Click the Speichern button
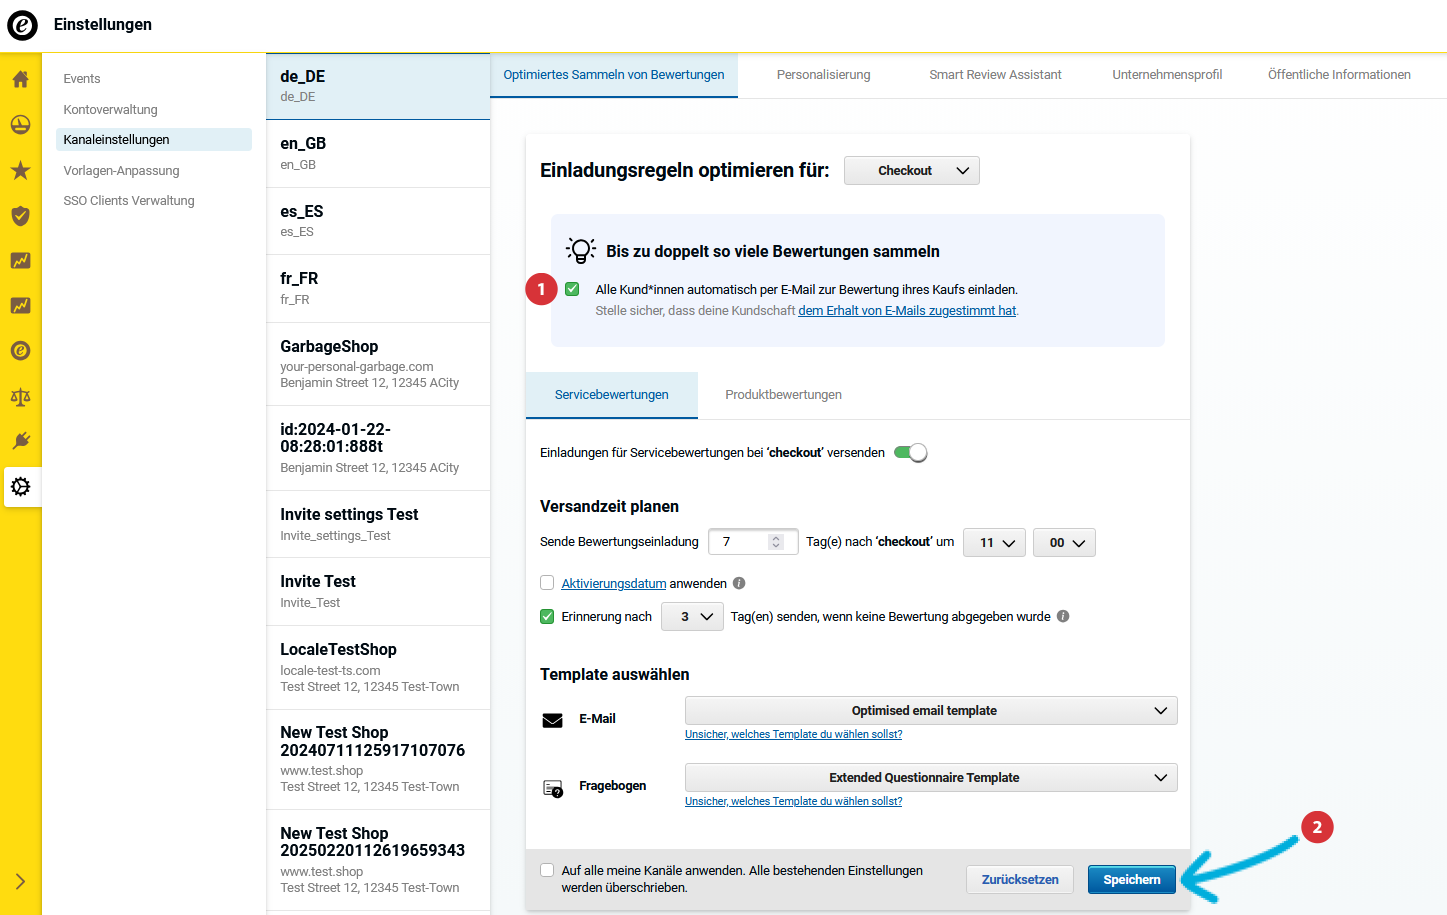The width and height of the screenshot is (1447, 915). [1131, 879]
